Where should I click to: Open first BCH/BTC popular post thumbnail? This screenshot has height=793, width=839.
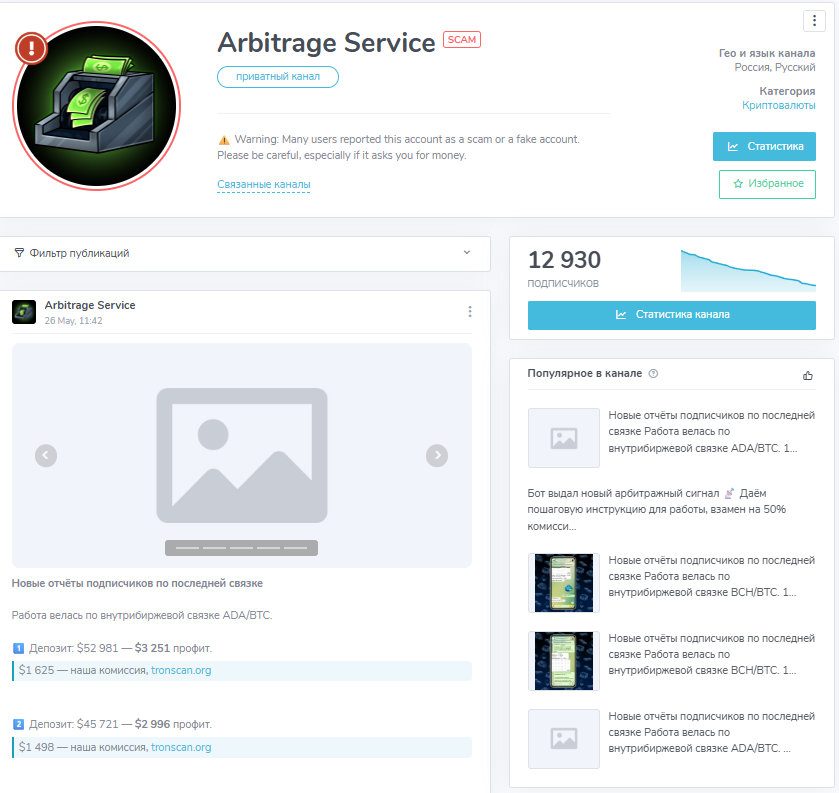(564, 583)
